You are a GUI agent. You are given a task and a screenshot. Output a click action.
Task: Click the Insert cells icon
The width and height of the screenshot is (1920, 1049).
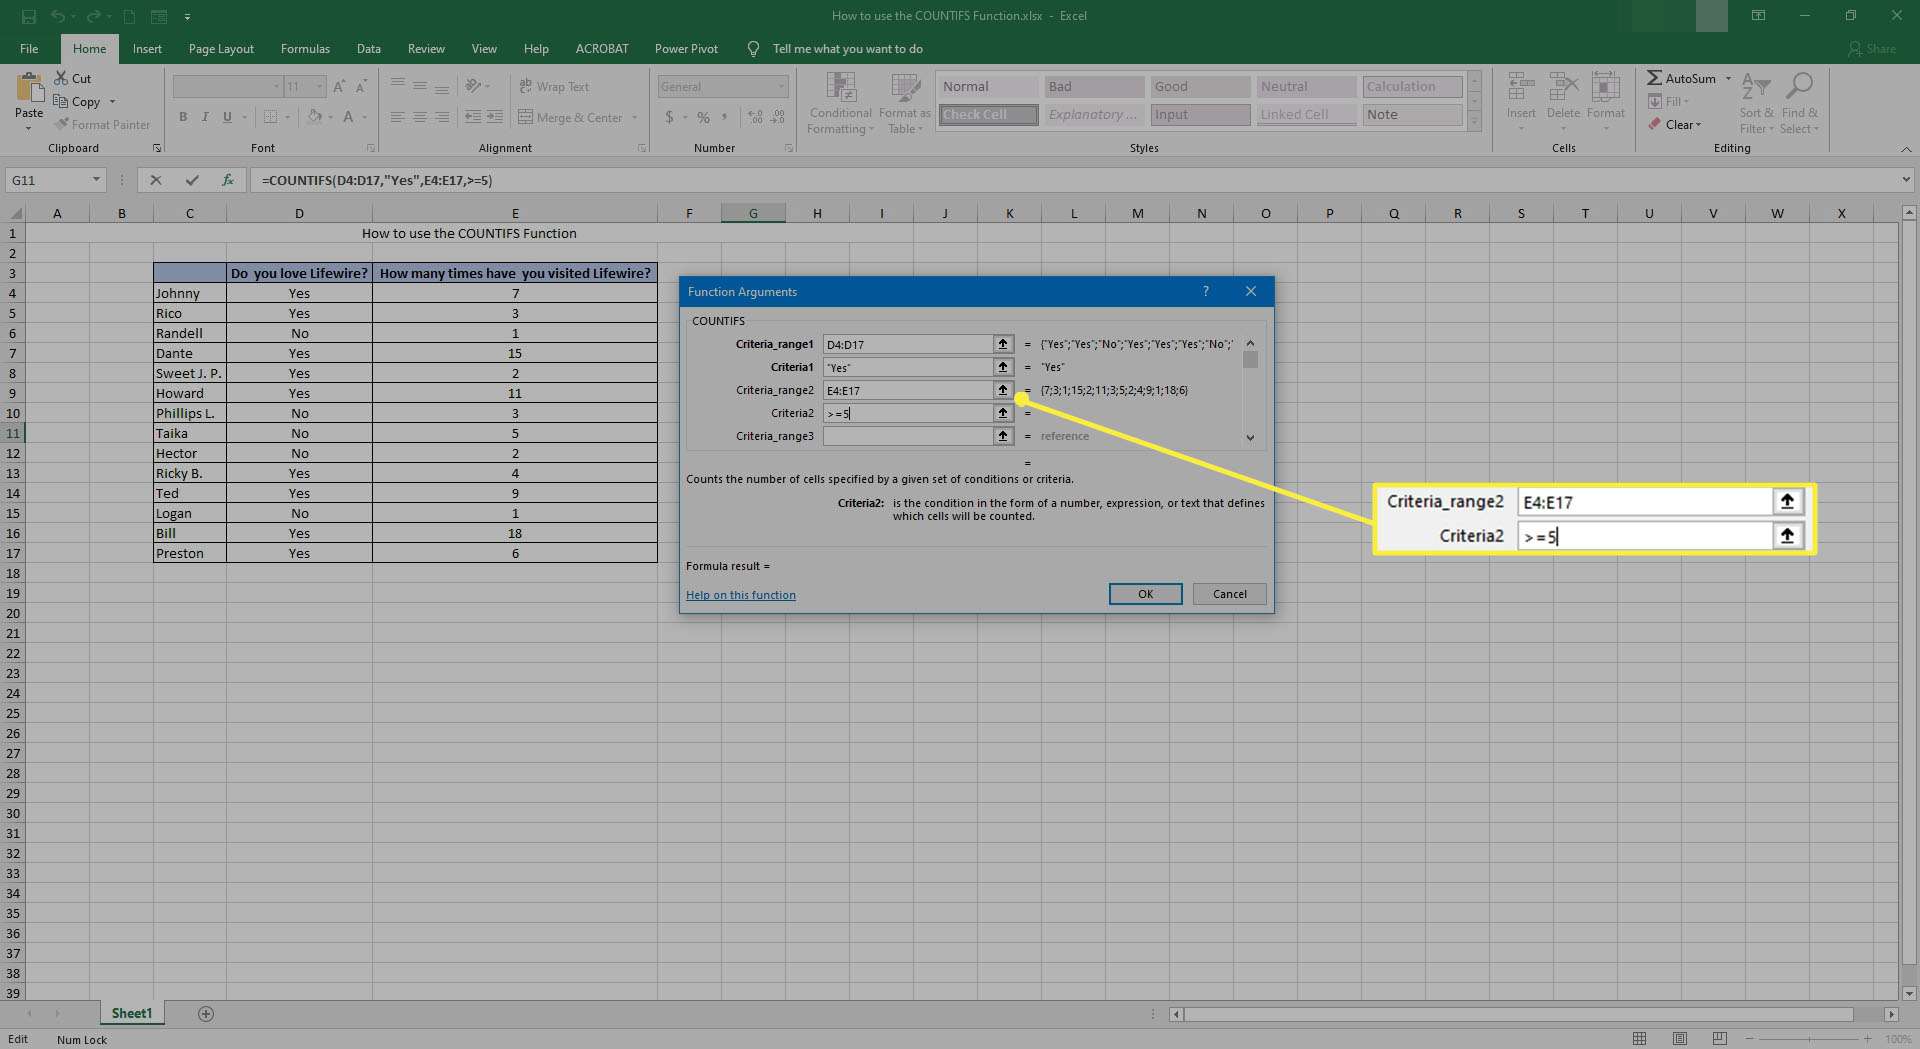pyautogui.click(x=1521, y=88)
